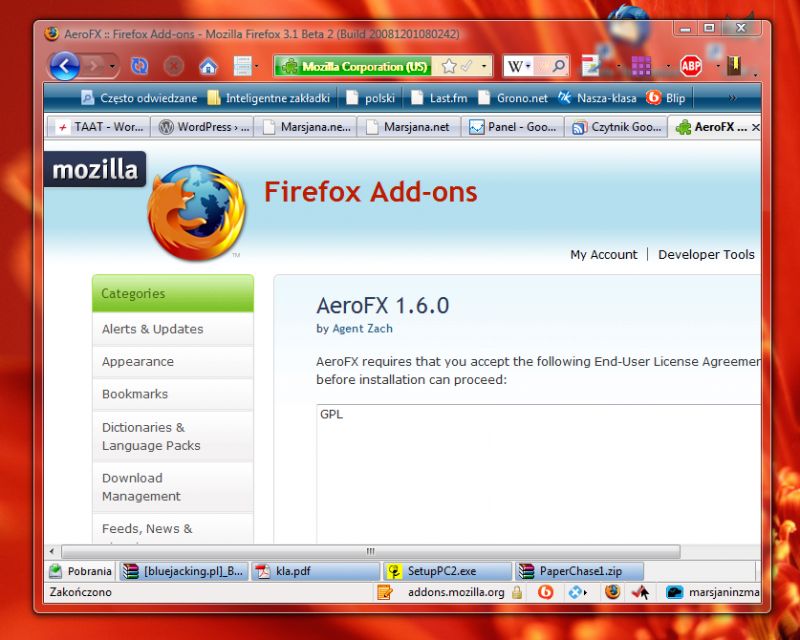Open the address bar history dropdown
The image size is (800, 640).
coord(484,66)
